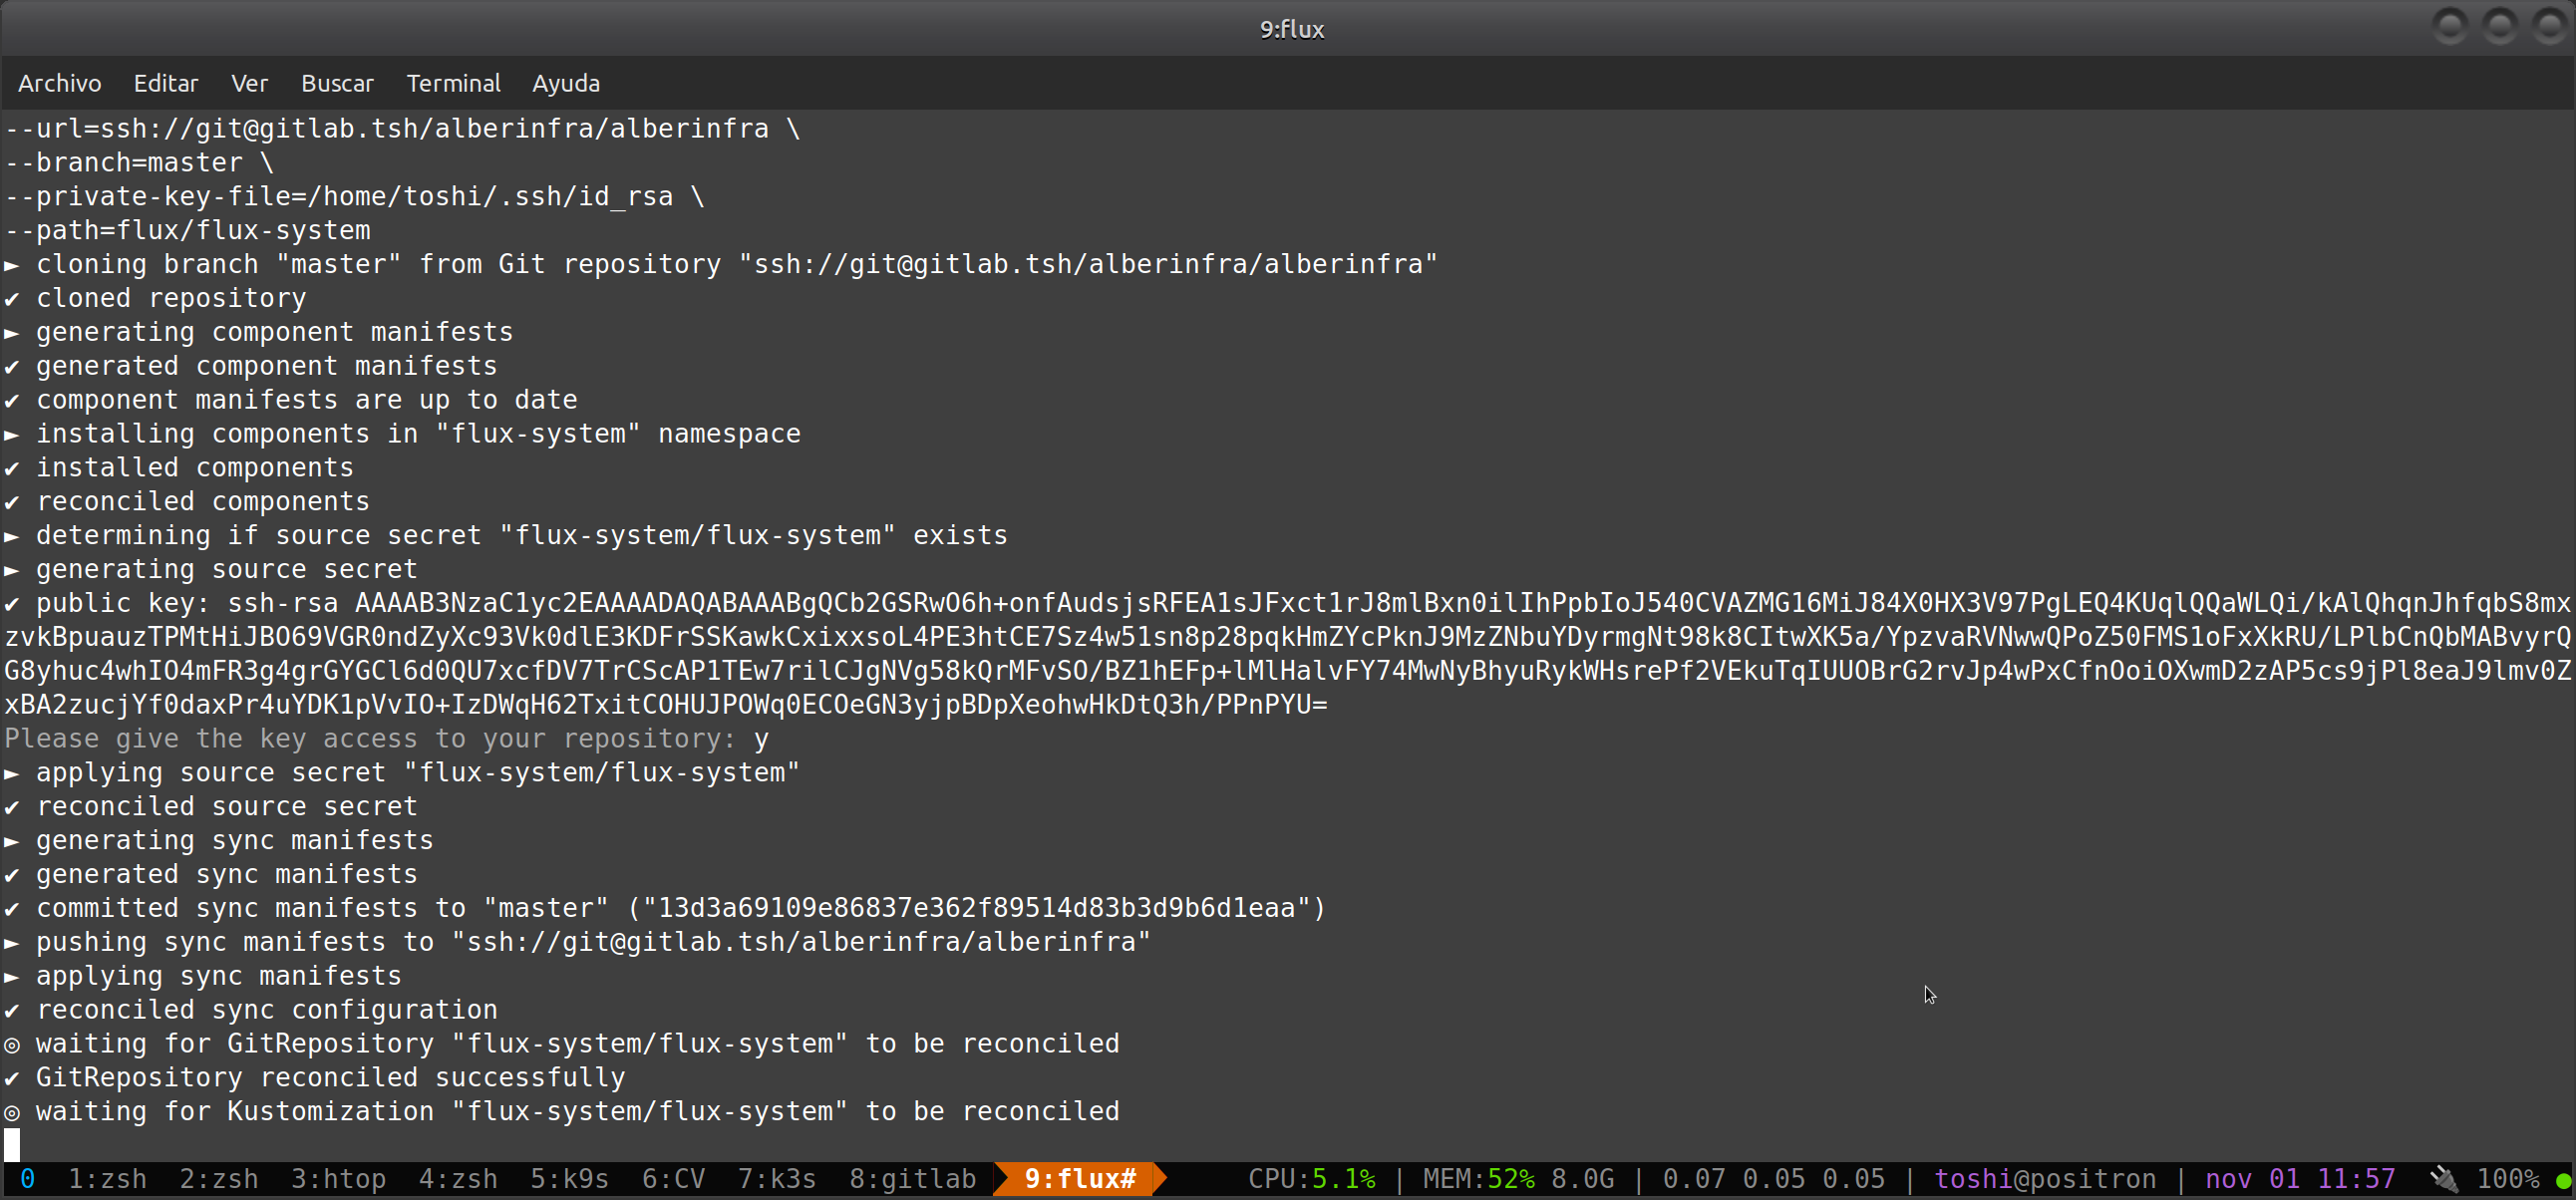Click the CPU:5.1% usage indicator

1312,1180
